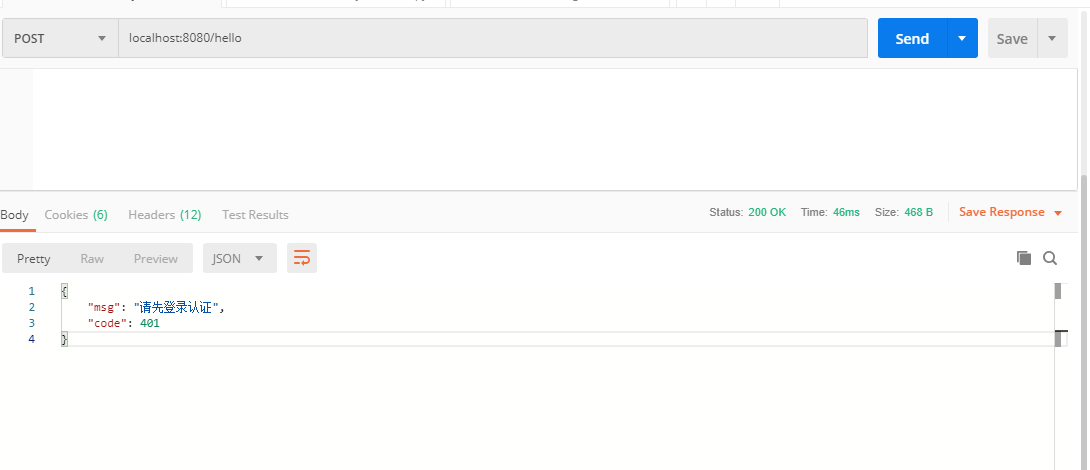Viewport: 1090px width, 470px height.
Task: Open the Save Response dropdown
Action: tap(1010, 212)
